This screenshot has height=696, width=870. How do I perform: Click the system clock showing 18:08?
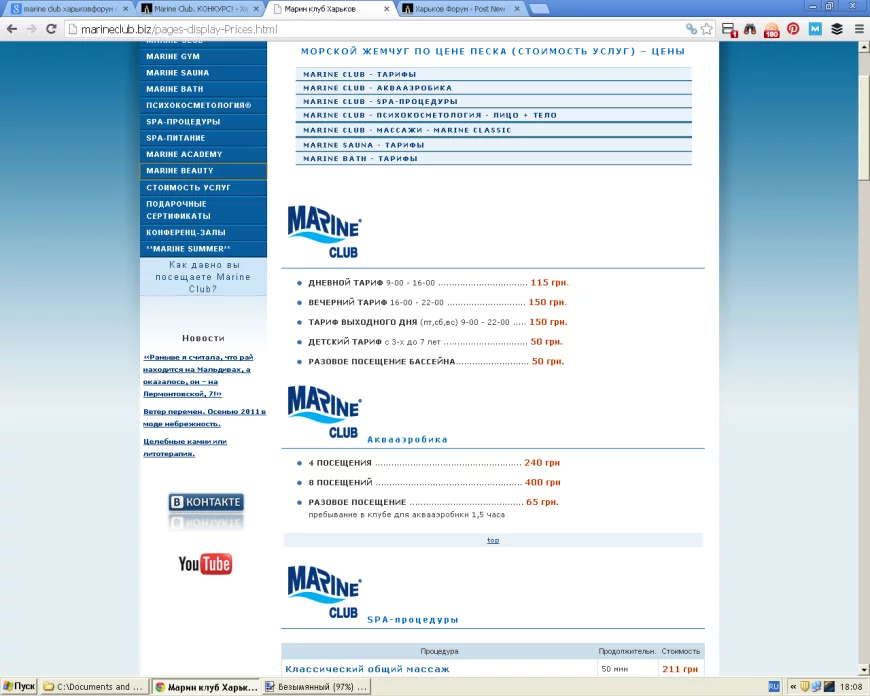(x=851, y=687)
